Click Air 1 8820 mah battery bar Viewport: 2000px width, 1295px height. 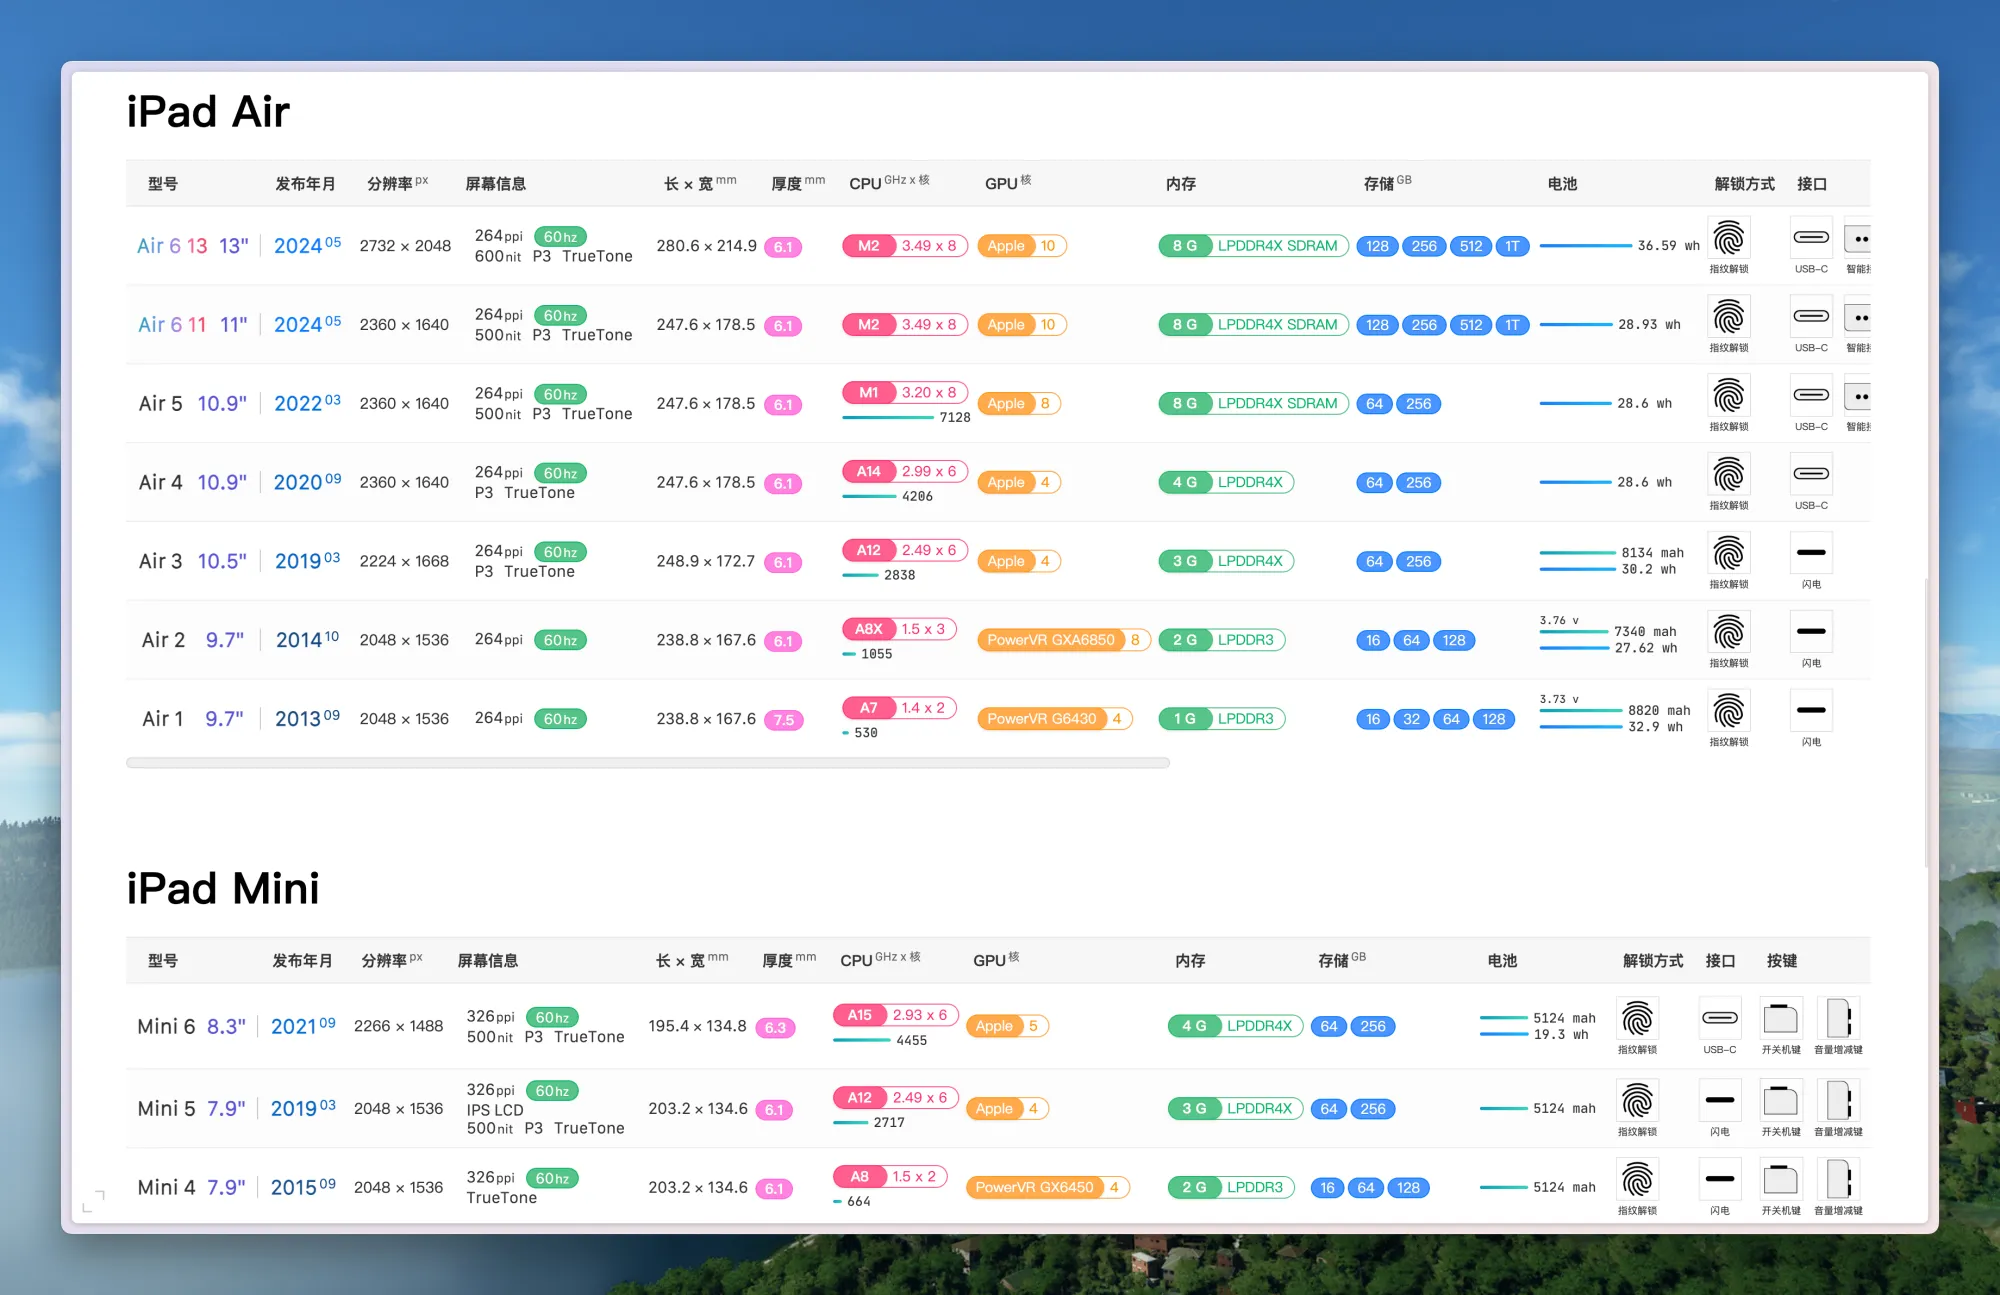pos(1580,710)
